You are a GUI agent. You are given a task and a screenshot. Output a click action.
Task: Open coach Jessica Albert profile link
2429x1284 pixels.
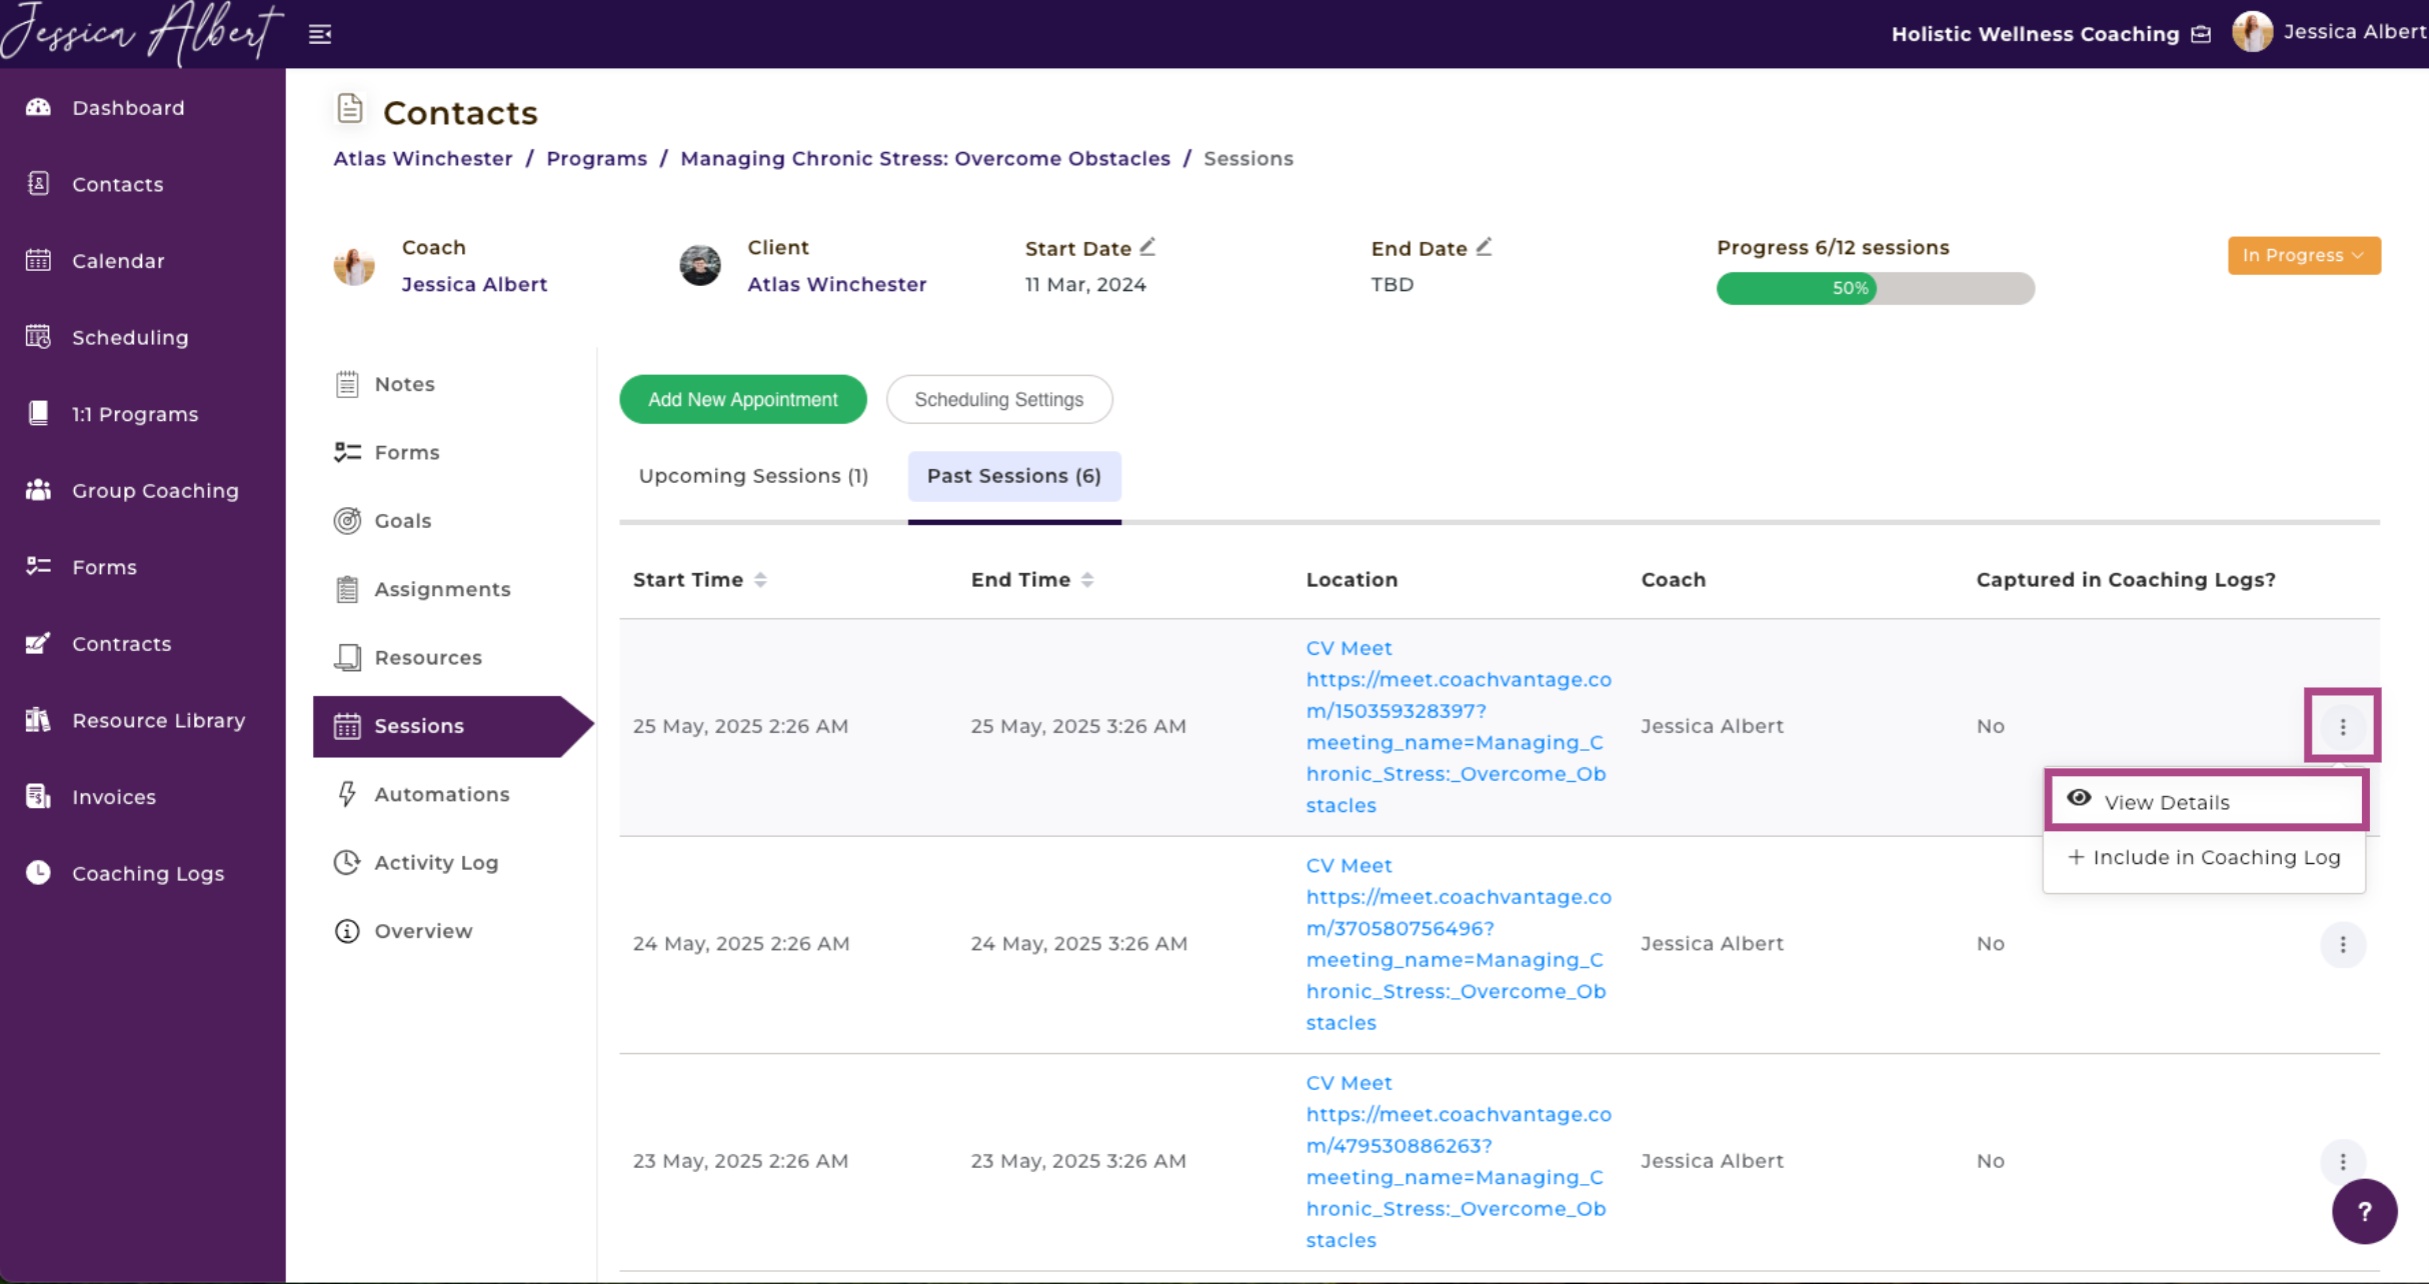pos(474,284)
